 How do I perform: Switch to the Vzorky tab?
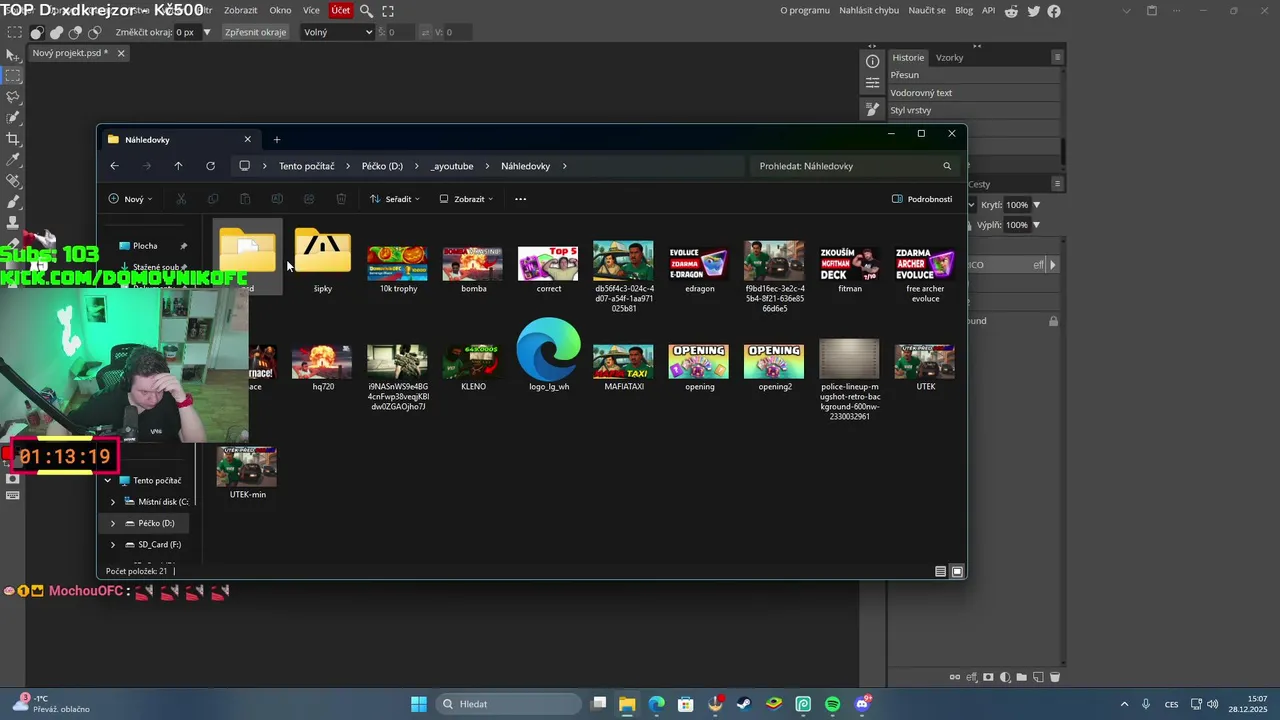coord(949,57)
